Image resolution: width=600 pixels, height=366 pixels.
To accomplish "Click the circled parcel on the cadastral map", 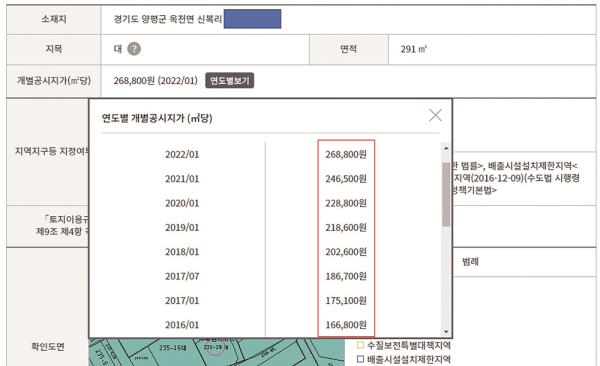I will [x=215, y=348].
